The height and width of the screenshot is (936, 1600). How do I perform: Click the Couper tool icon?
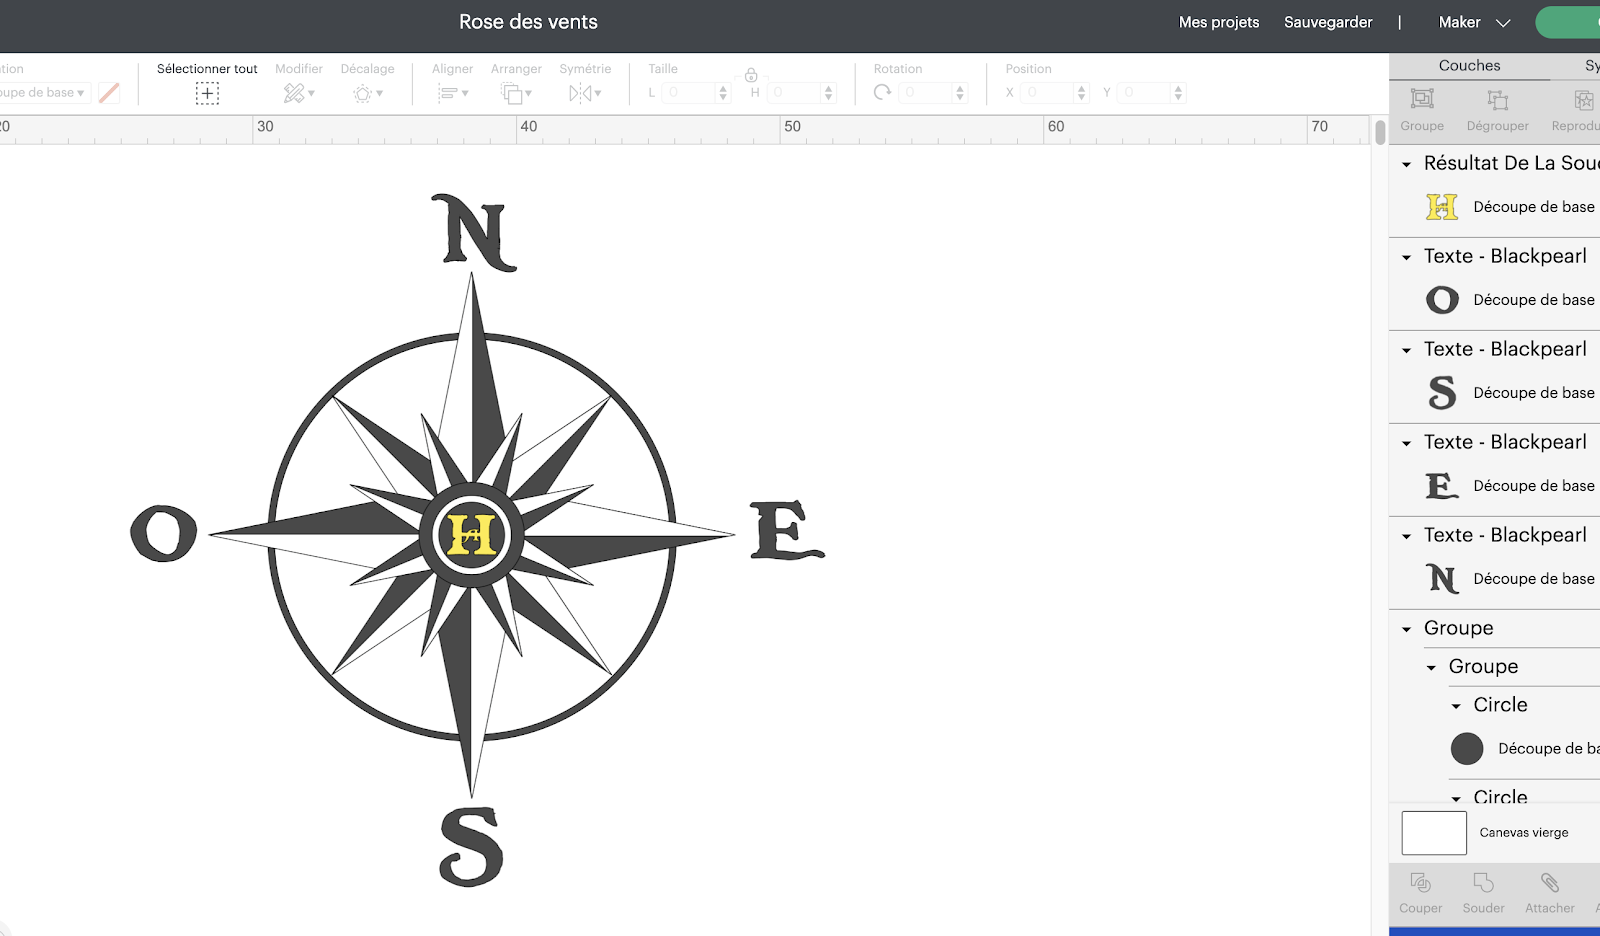pyautogui.click(x=1420, y=882)
